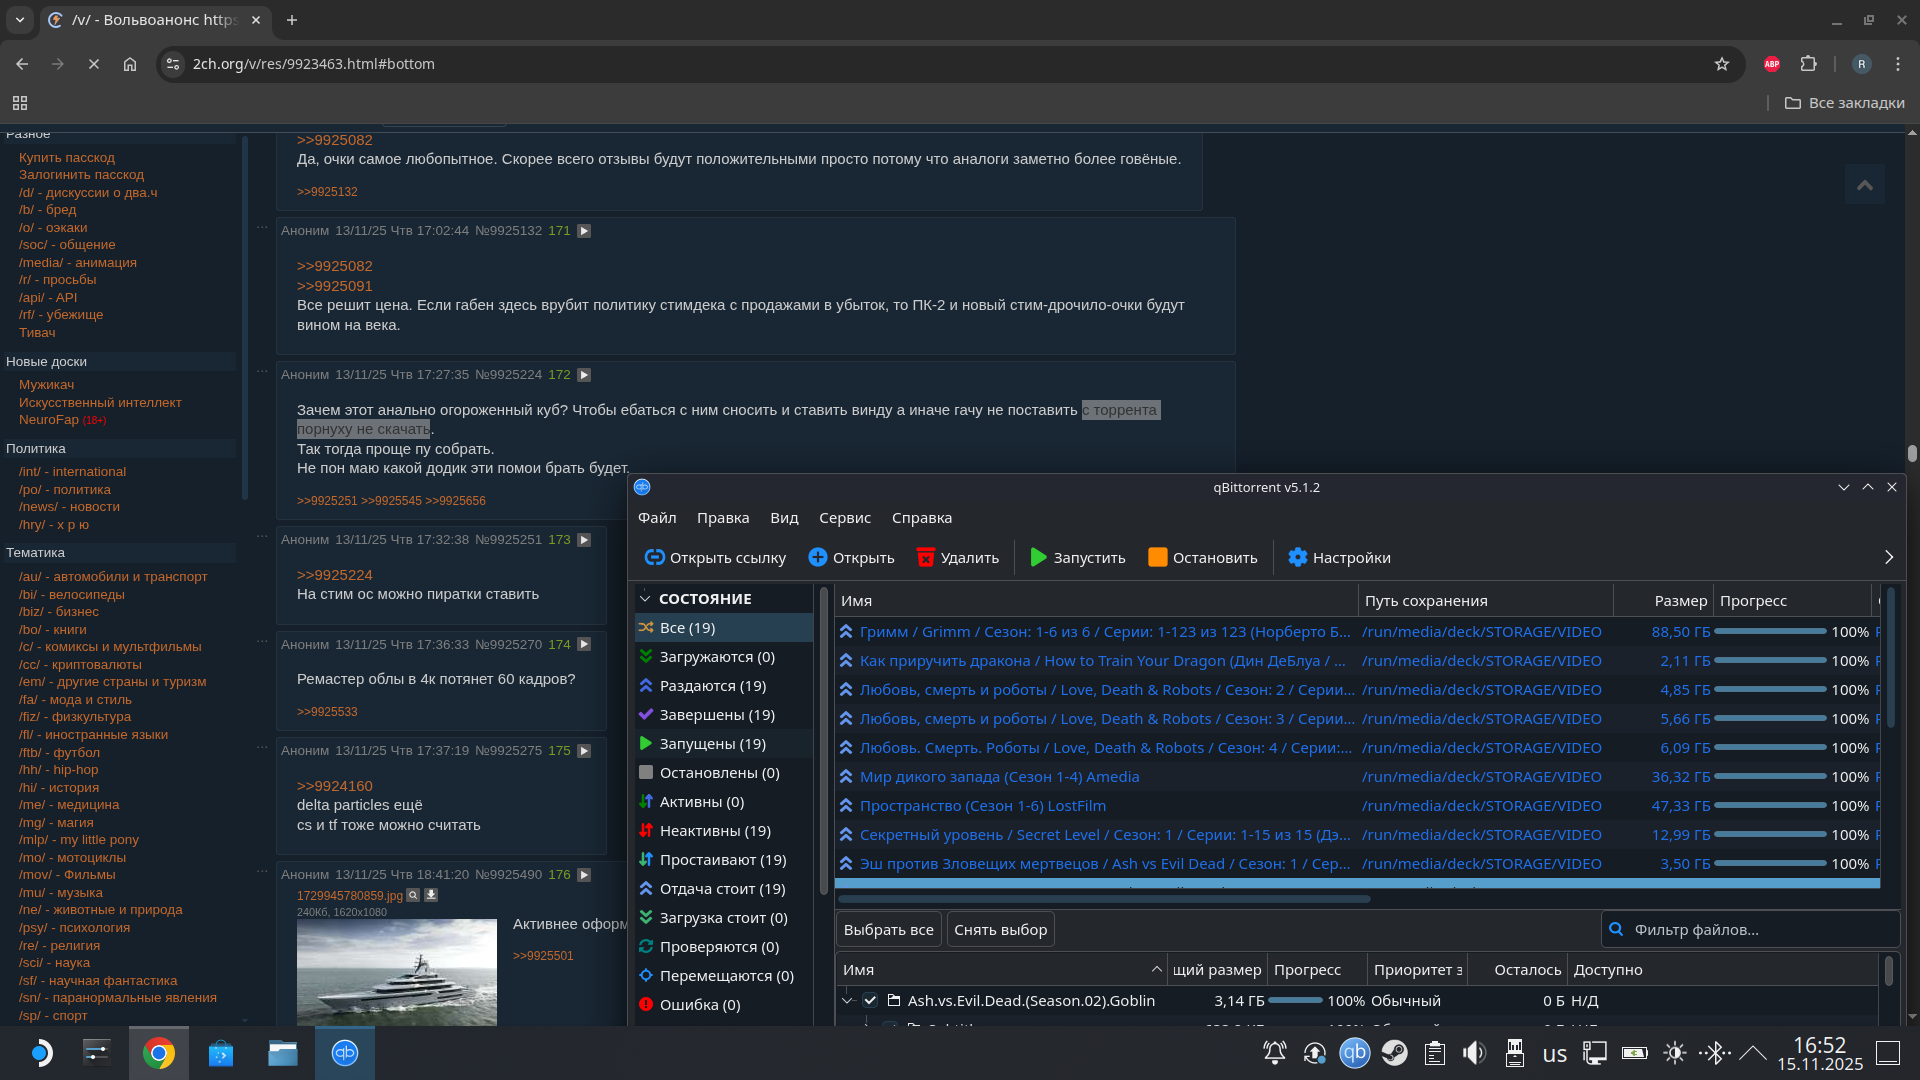Open Steam from the system tray
Image resolution: width=1920 pixels, height=1080 pixels.
click(x=1394, y=1053)
